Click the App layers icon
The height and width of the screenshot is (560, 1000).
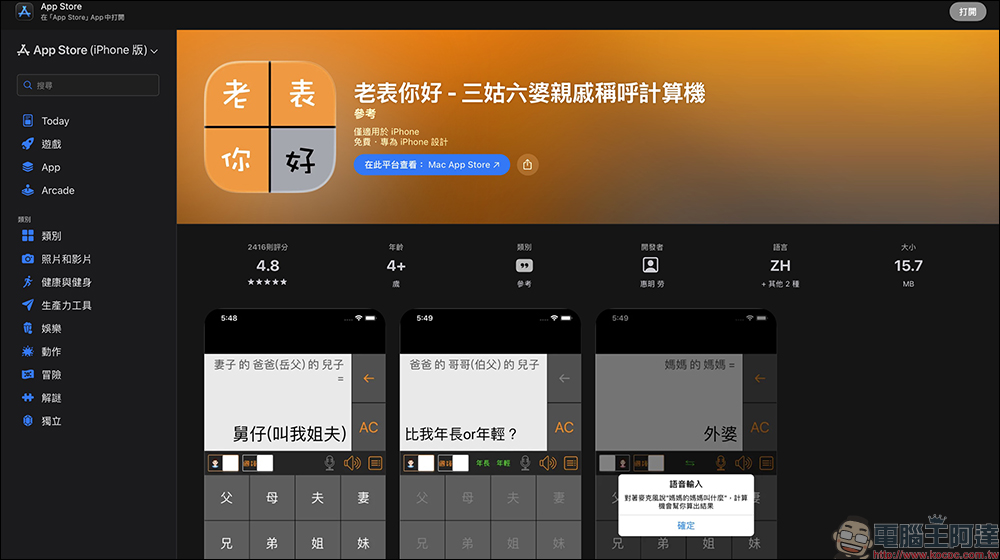point(27,167)
